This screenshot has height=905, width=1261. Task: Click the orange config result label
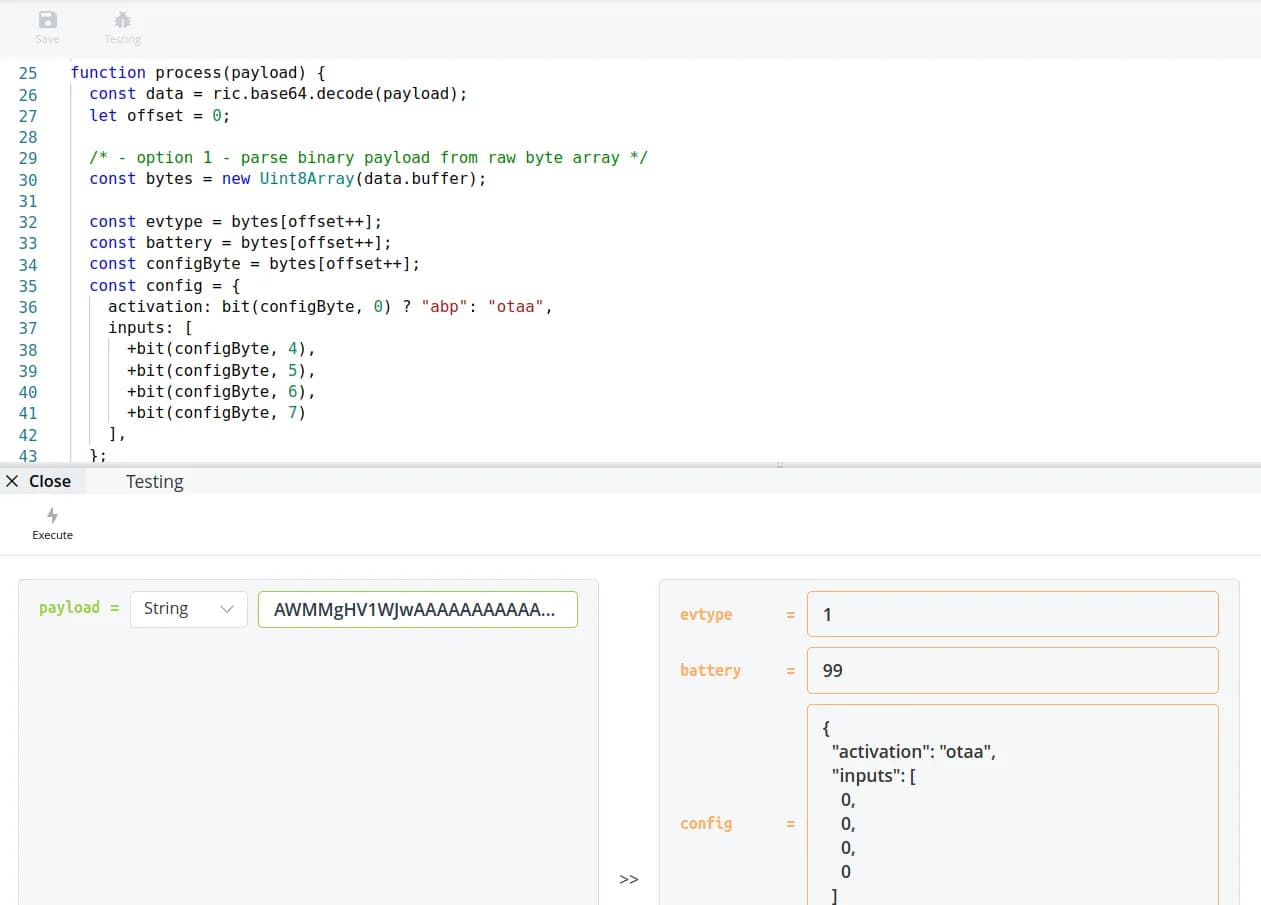click(706, 824)
